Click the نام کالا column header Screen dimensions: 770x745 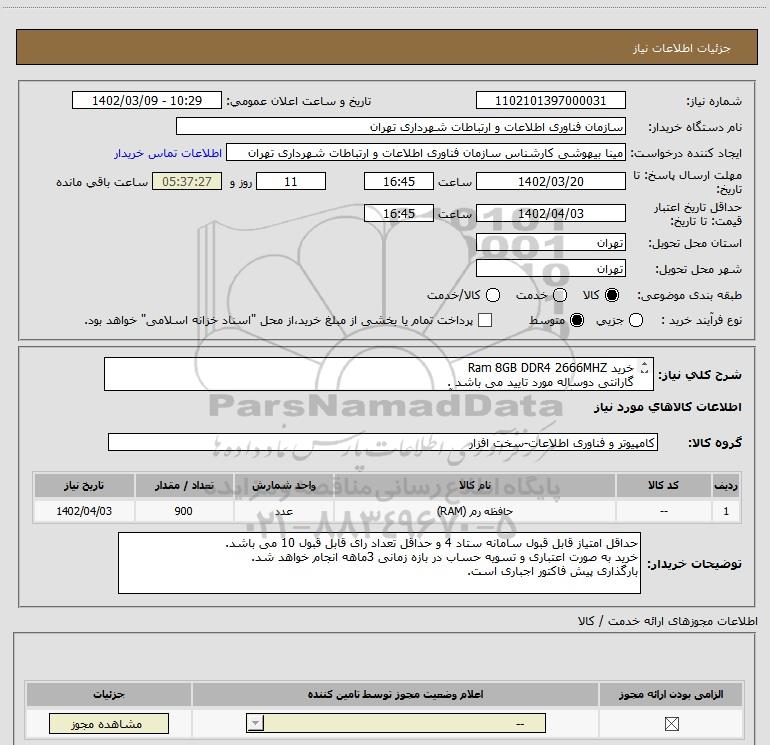click(474, 485)
